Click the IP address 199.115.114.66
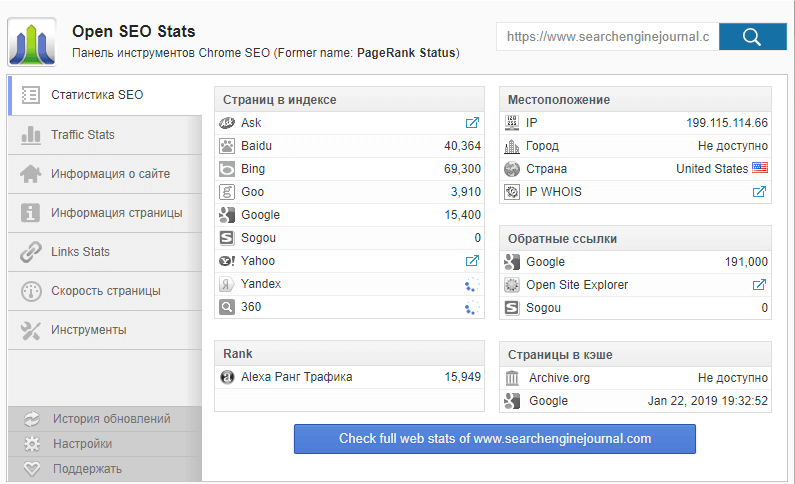Viewport: 795px width, 484px height. pos(727,123)
